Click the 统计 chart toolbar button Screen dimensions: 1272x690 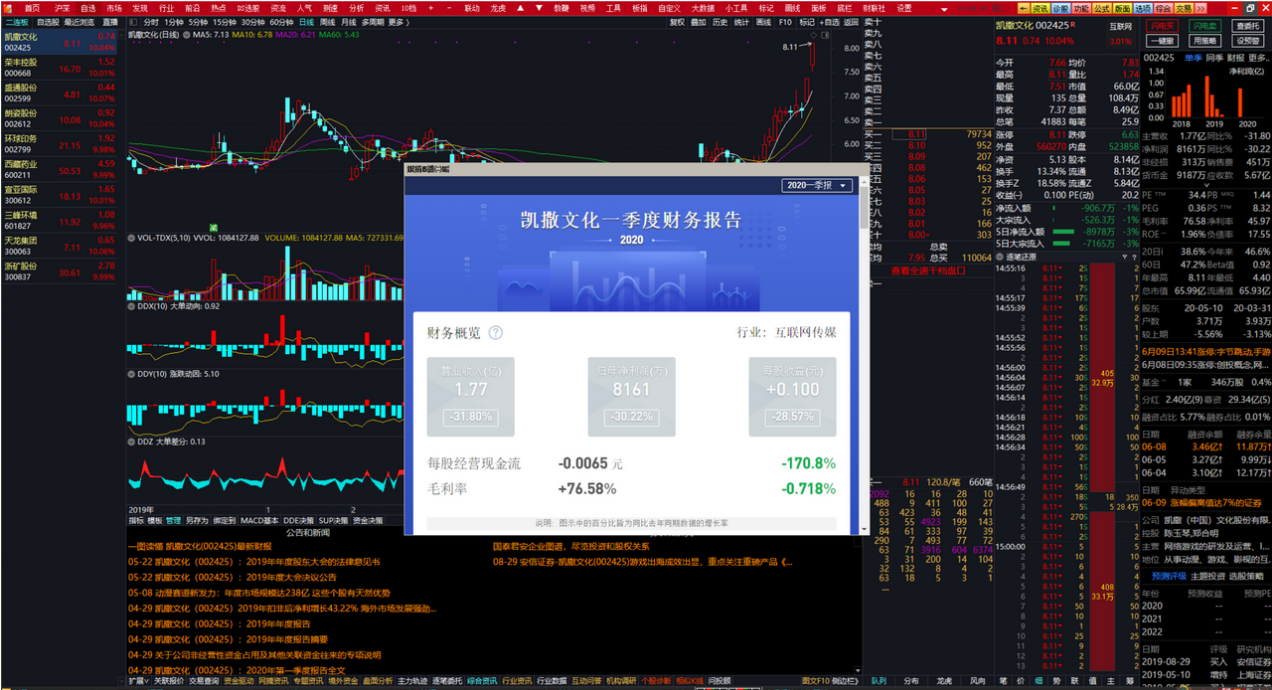pyautogui.click(x=741, y=21)
